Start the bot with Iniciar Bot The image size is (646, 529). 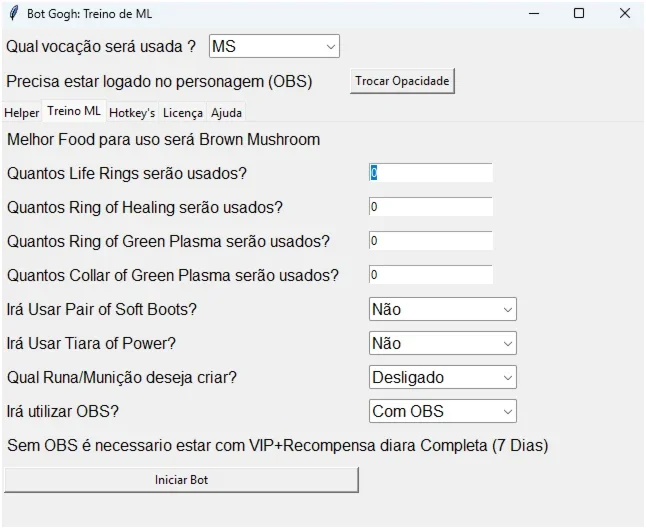(181, 480)
